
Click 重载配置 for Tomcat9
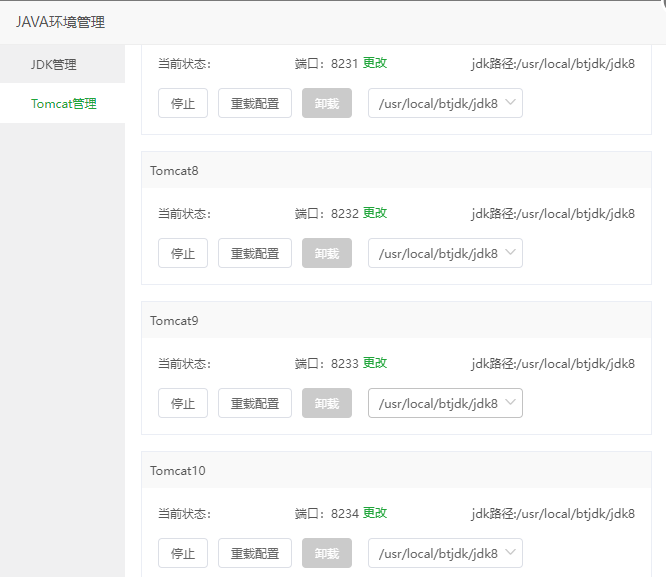(255, 403)
